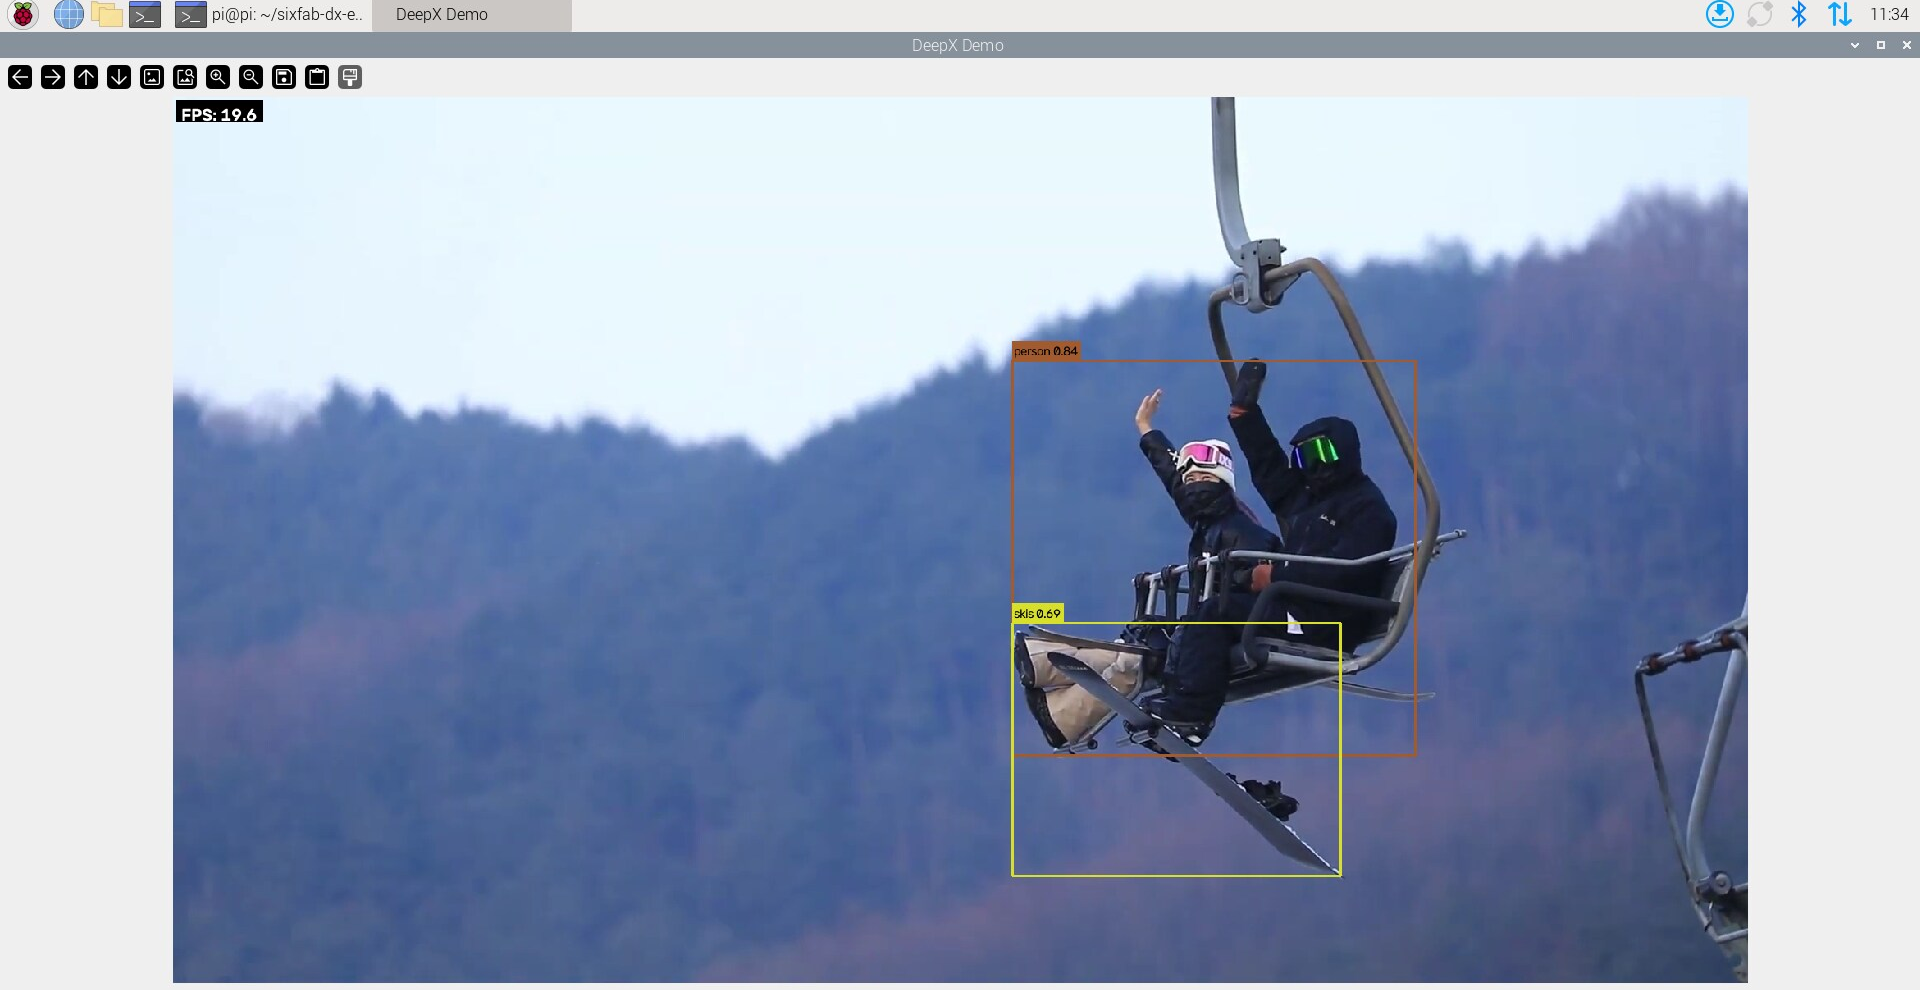
Task: Click the up arrow toolbar button
Action: pos(86,77)
